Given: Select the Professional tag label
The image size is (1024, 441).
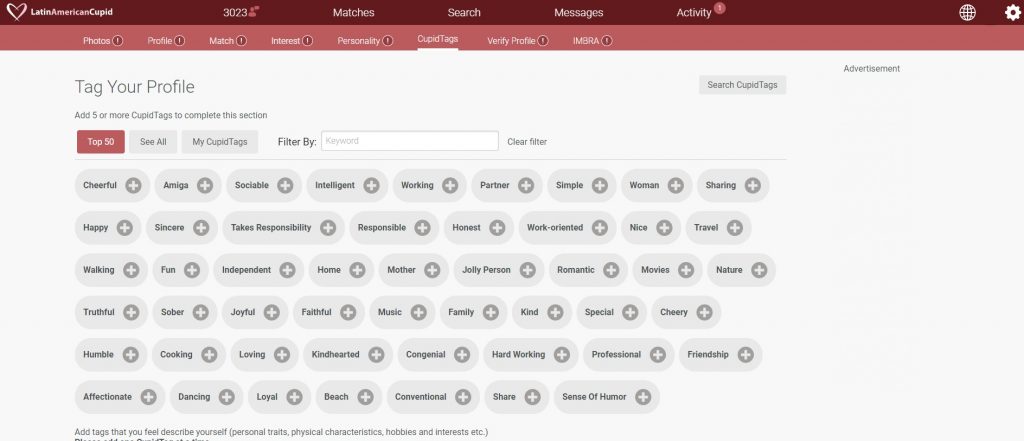Looking at the screenshot, I should [x=616, y=355].
